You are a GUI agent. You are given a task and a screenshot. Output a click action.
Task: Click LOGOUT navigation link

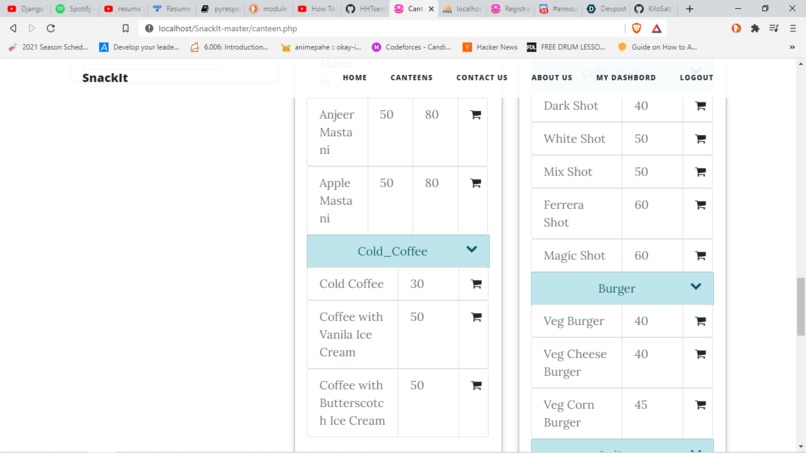coord(696,78)
